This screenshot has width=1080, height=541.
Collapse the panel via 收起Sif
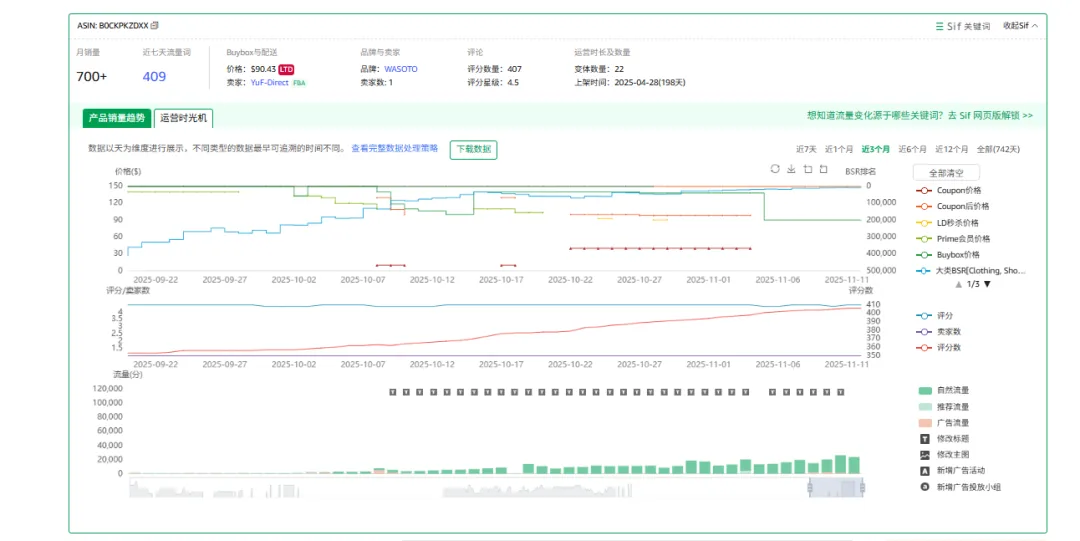pos(1020,25)
